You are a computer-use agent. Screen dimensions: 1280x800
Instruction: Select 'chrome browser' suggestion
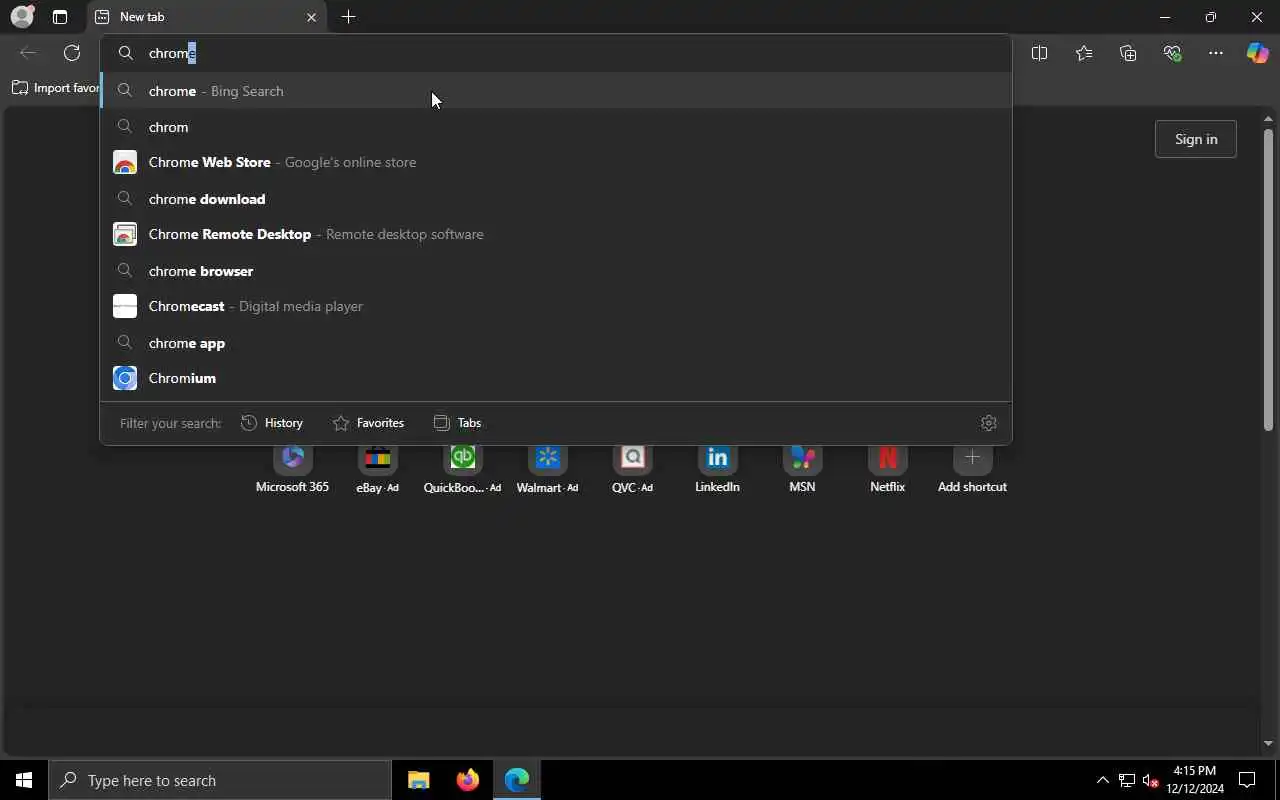point(555,271)
